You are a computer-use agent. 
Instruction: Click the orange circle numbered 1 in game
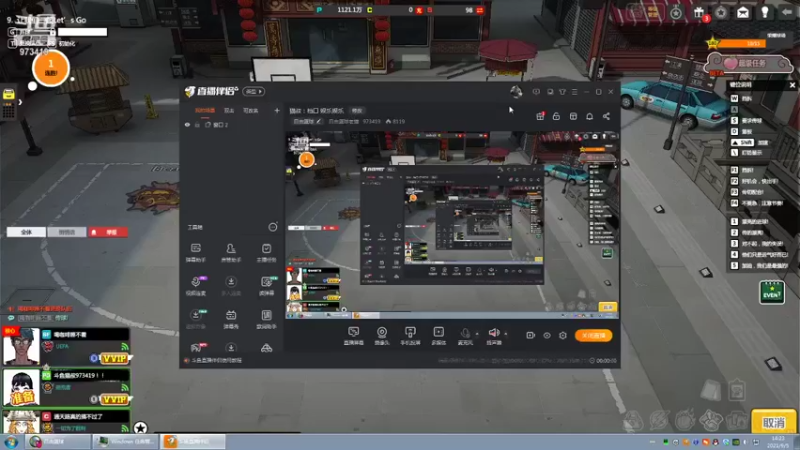(51, 68)
